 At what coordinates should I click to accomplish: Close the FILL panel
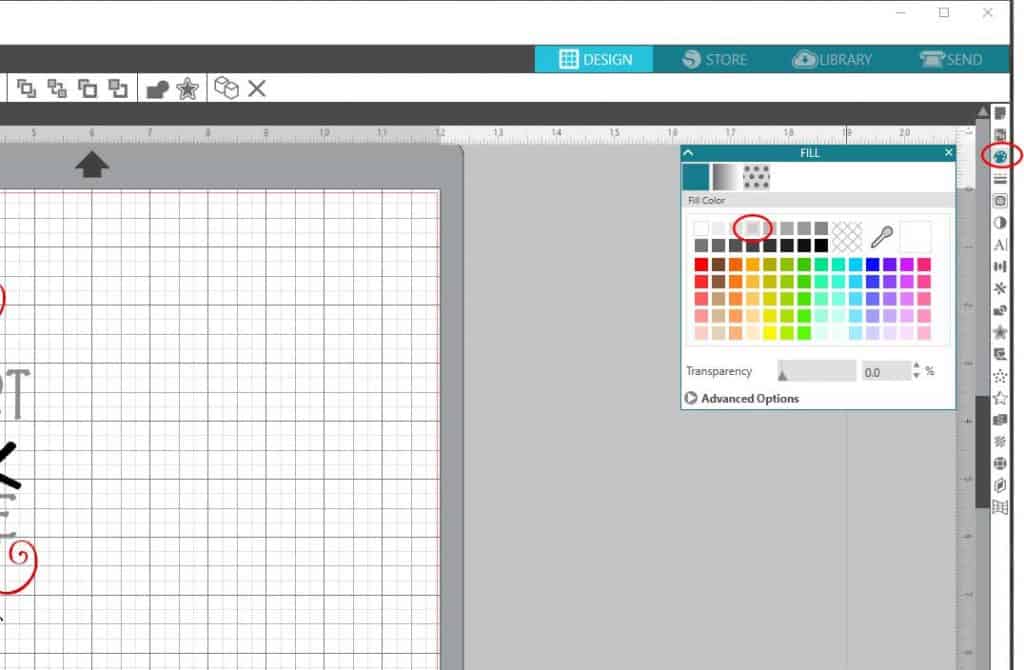tap(948, 153)
